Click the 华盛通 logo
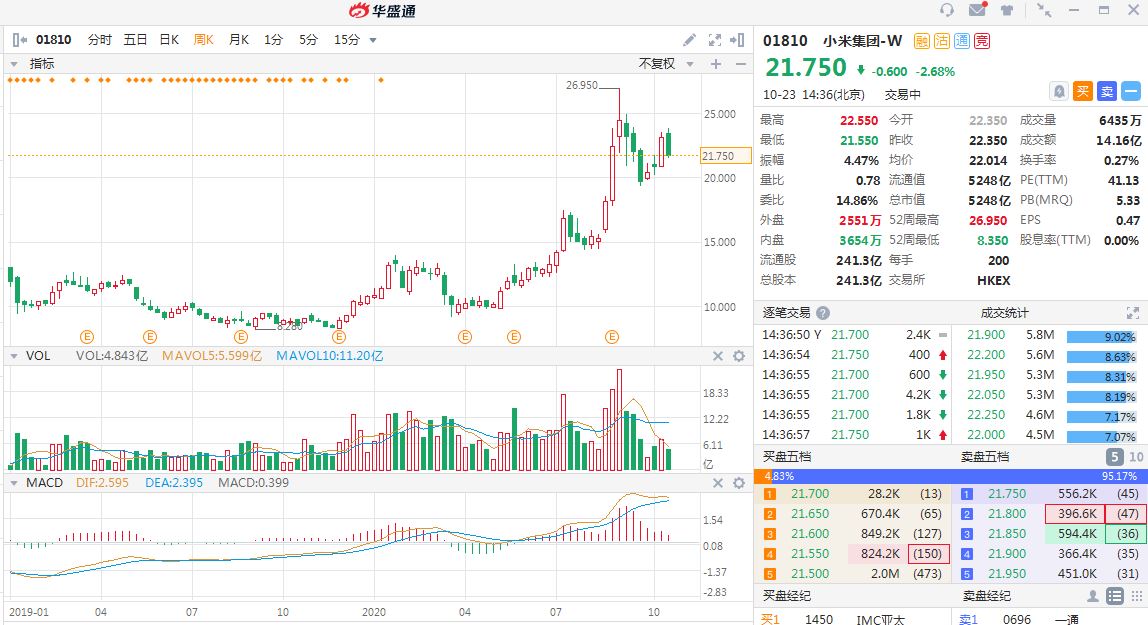 (382, 10)
